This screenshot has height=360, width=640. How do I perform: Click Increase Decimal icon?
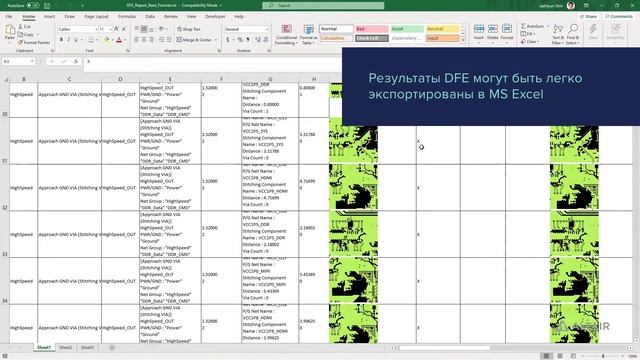258,40
